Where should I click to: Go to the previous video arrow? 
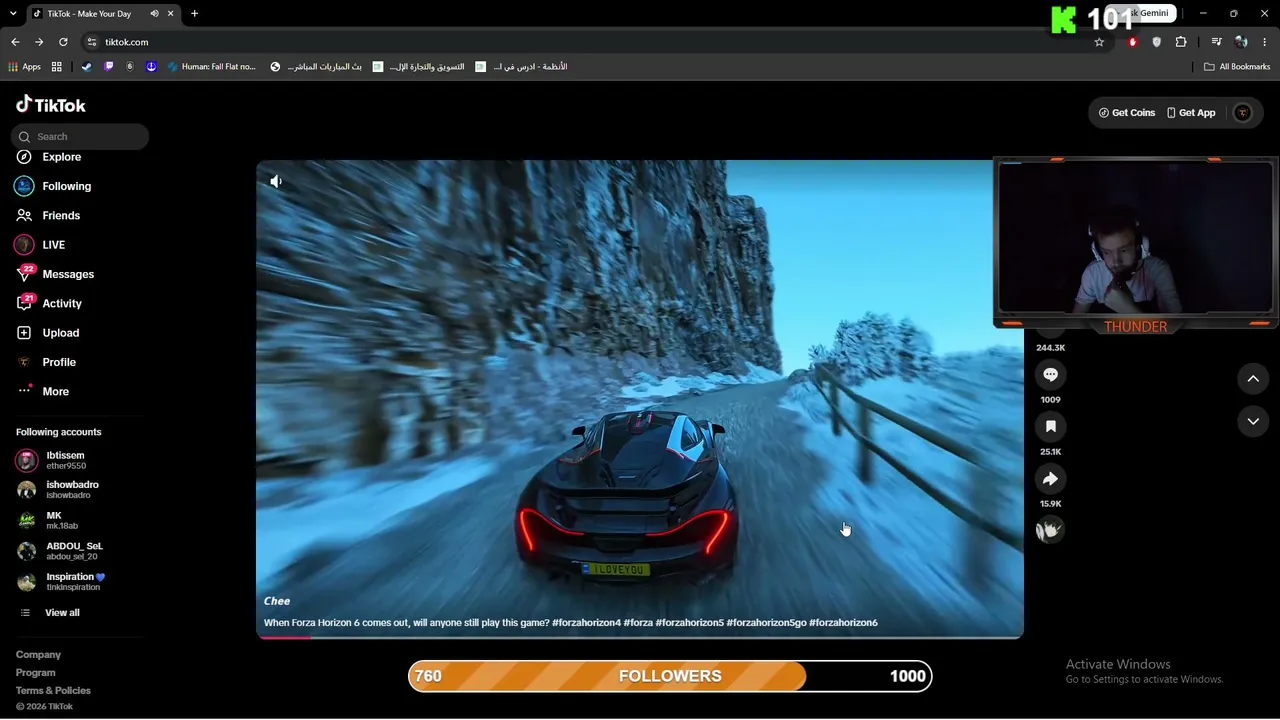pyautogui.click(x=1253, y=379)
